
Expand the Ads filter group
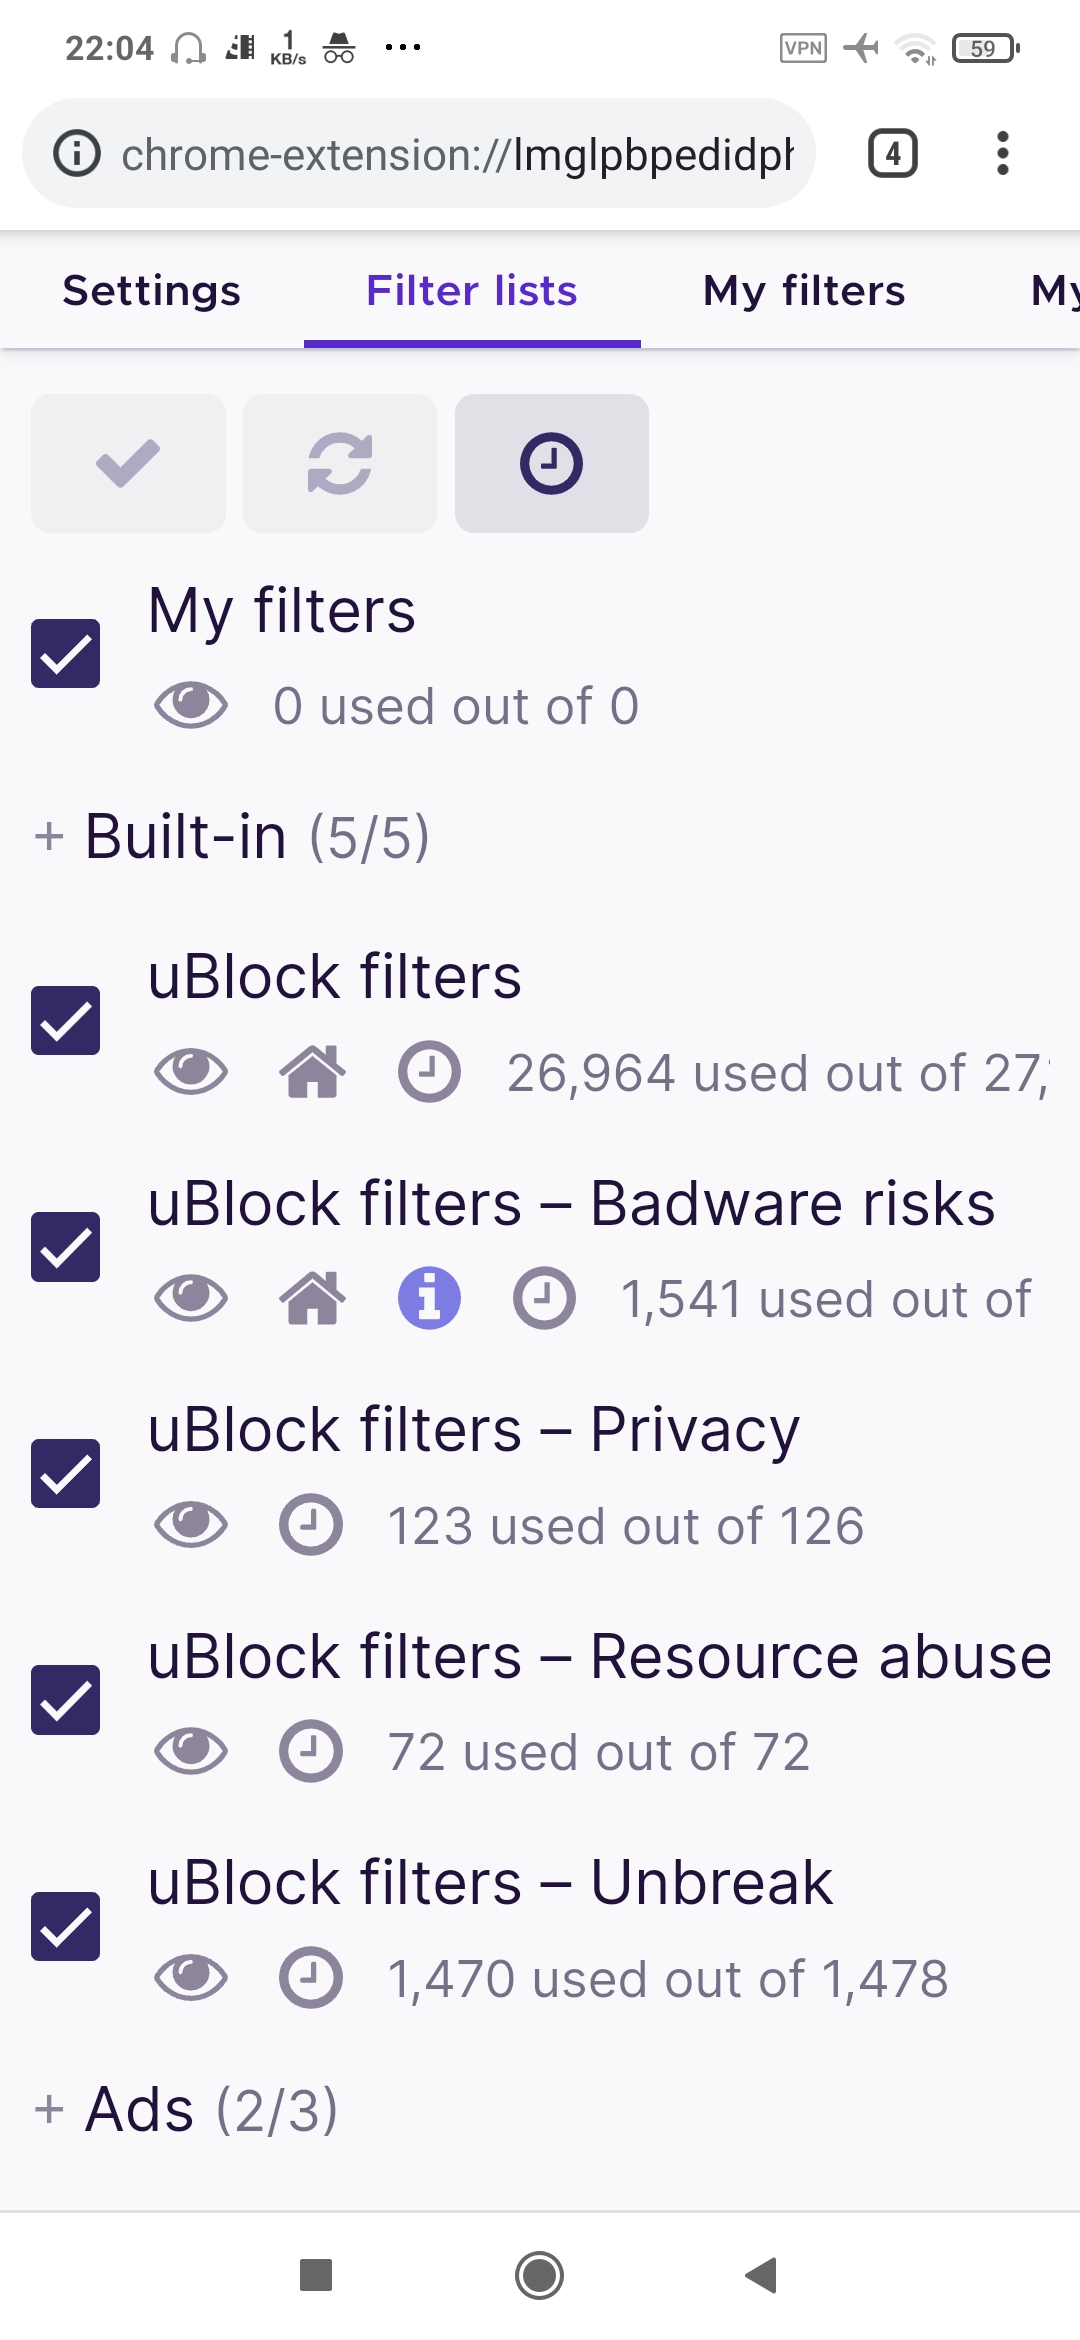(x=48, y=2106)
